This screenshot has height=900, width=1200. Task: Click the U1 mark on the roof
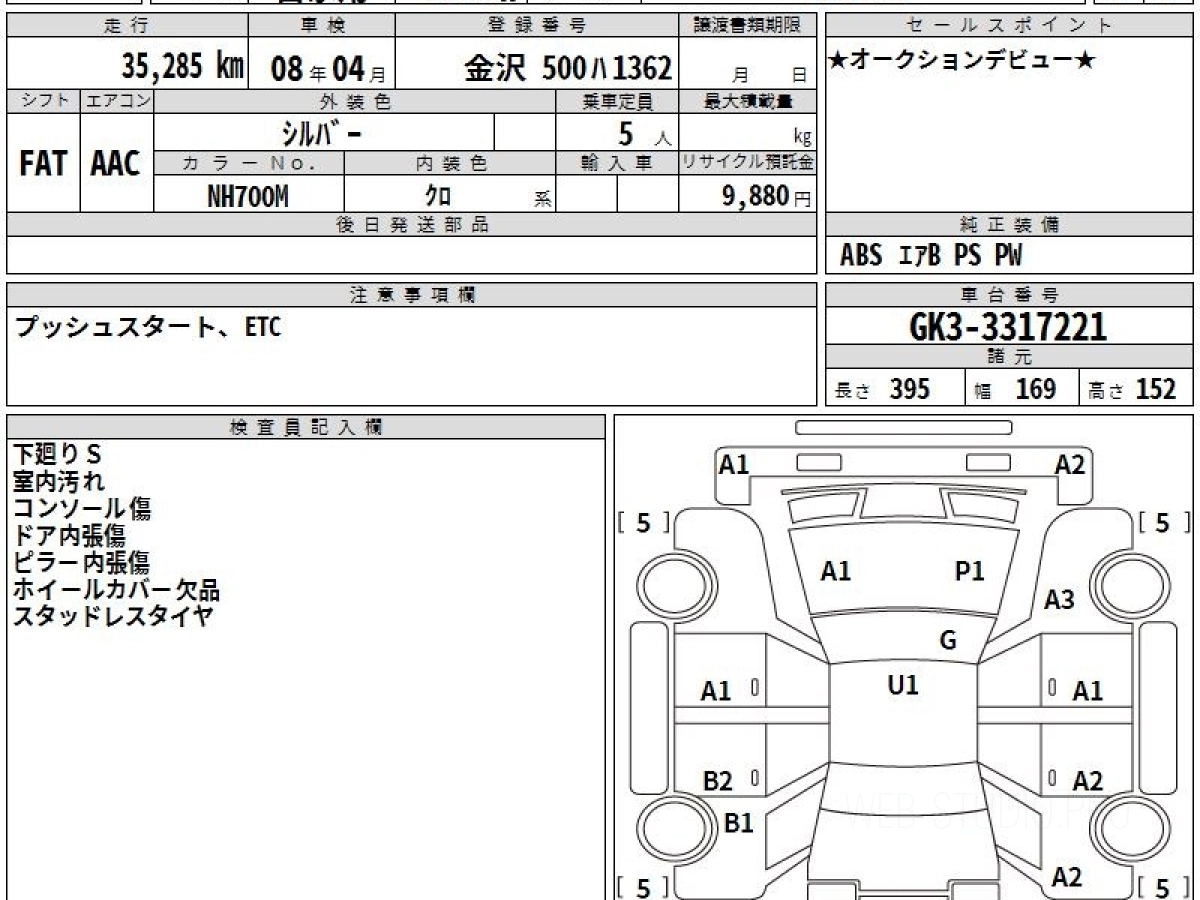click(902, 685)
